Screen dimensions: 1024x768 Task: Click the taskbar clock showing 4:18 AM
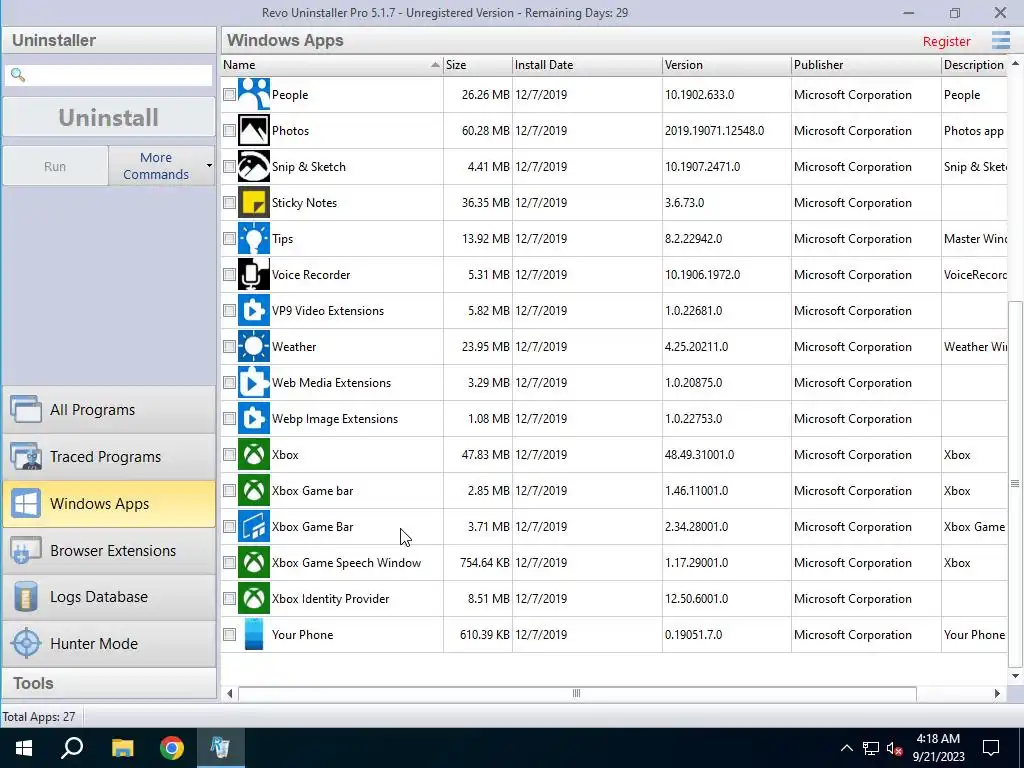click(x=938, y=748)
